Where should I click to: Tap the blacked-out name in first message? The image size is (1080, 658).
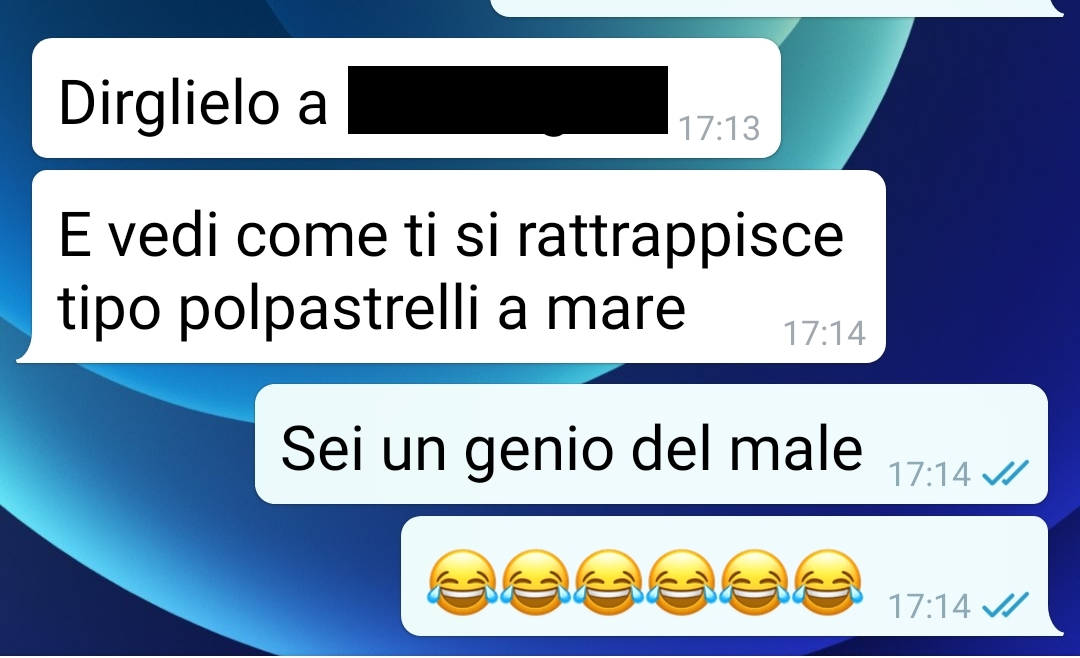(x=508, y=100)
